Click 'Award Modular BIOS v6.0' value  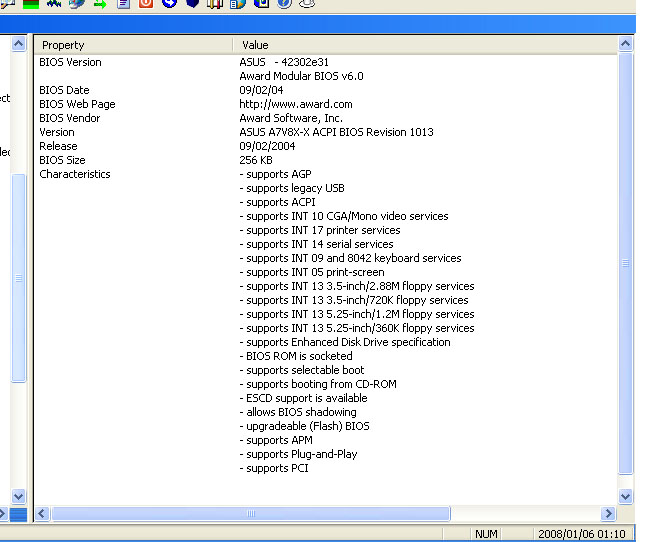coord(301,76)
